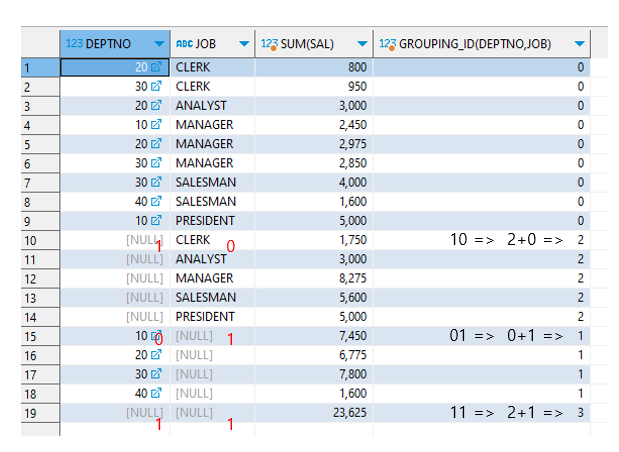Click the MANAGER cell in row 4
This screenshot has height=452, width=619.
click(x=212, y=125)
